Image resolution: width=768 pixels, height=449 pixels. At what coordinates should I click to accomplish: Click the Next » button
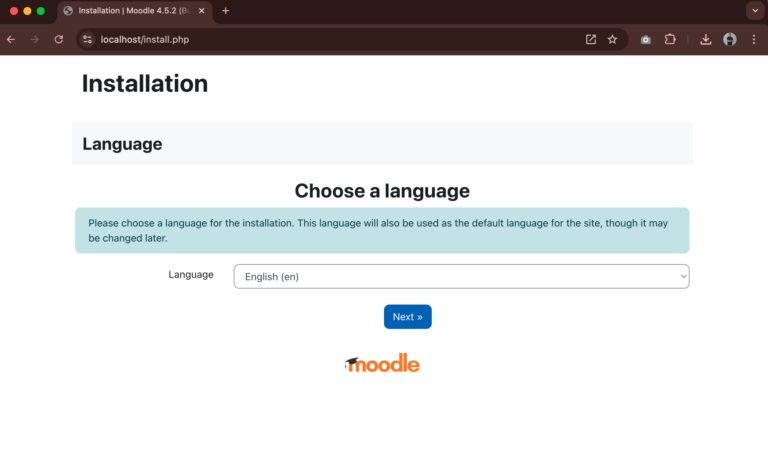[x=408, y=317]
